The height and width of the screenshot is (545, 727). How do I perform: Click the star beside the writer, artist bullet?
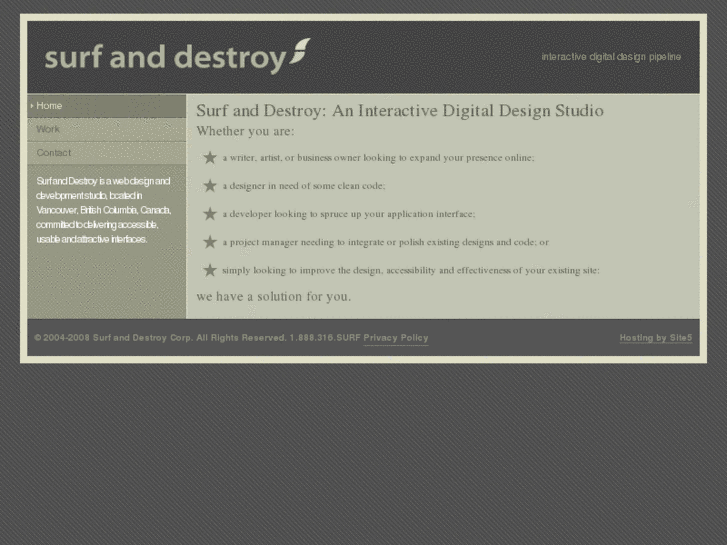pos(210,158)
